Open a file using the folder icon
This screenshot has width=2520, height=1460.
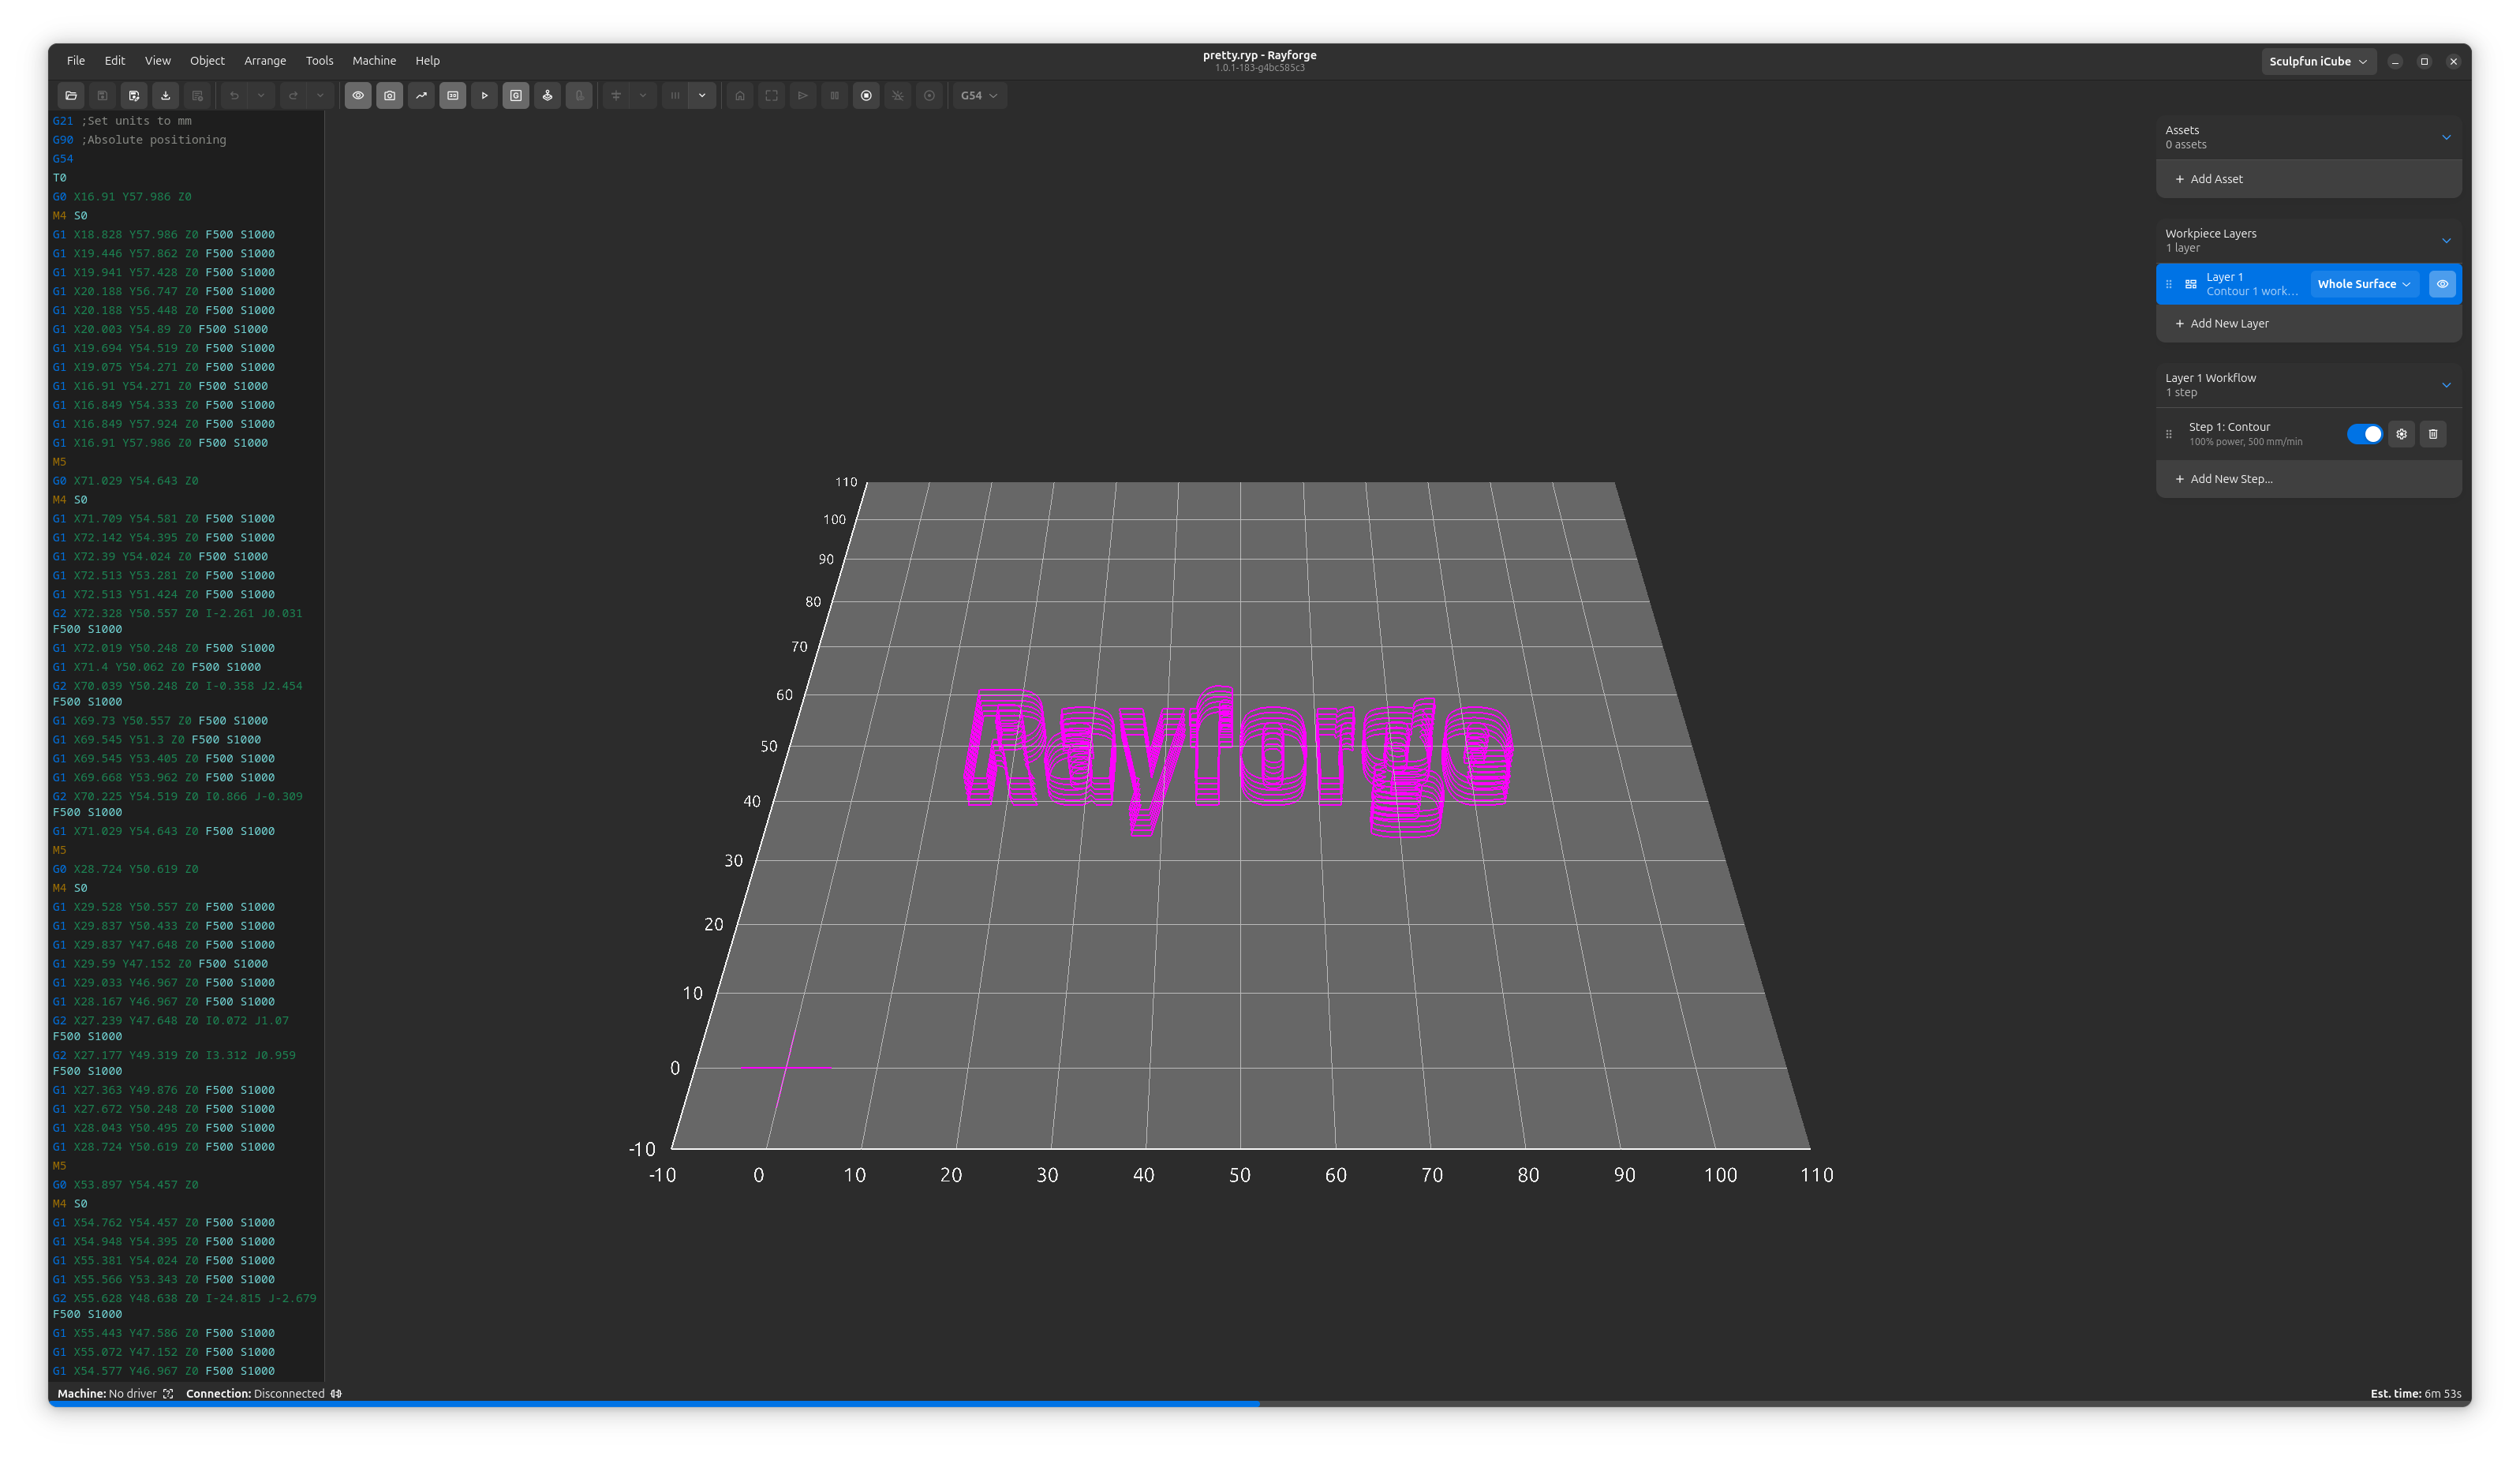pos(71,95)
